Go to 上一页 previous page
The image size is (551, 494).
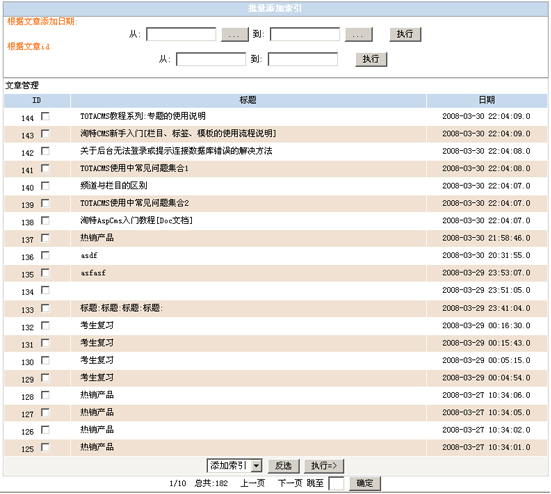(x=252, y=484)
